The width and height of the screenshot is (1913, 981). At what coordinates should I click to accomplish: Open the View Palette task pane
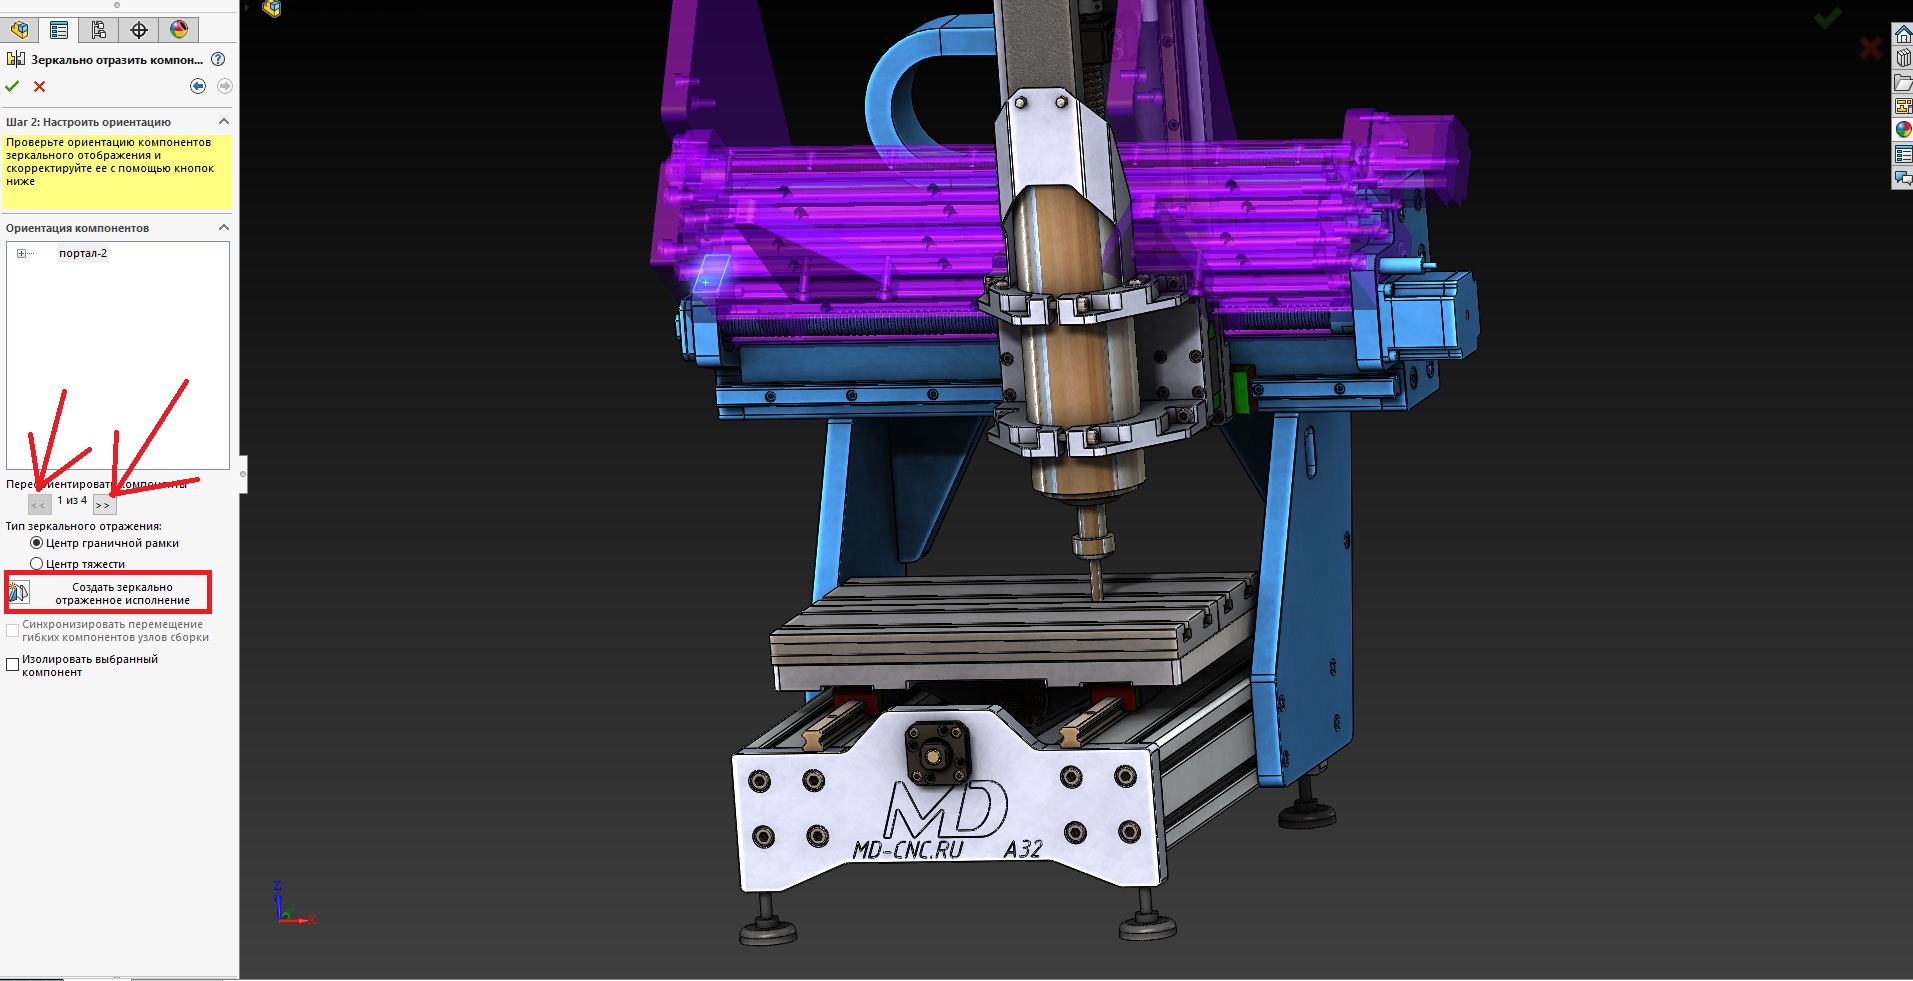click(x=1903, y=106)
